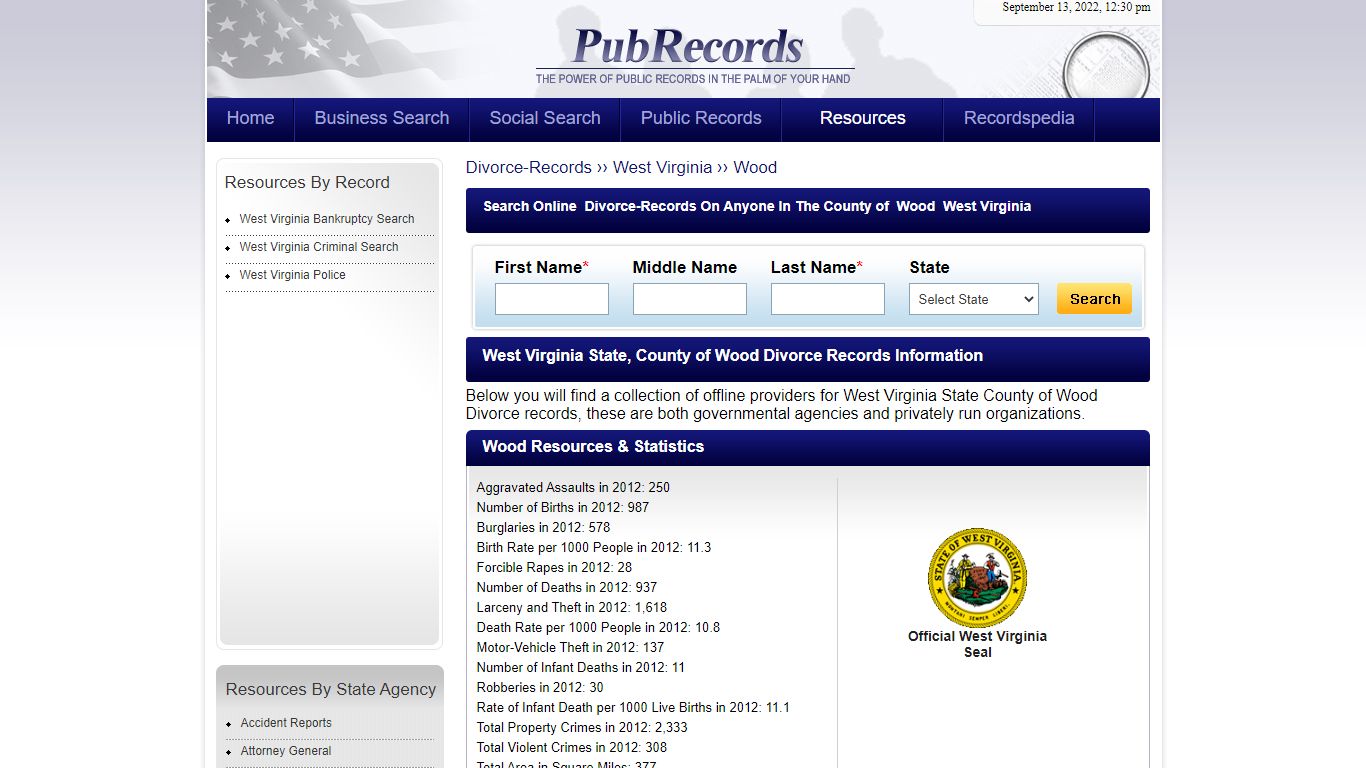Screen dimensions: 1366x768
Task: Click 'Motor-Vehicle Theft in 2012: 137' text
Action: pos(570,648)
